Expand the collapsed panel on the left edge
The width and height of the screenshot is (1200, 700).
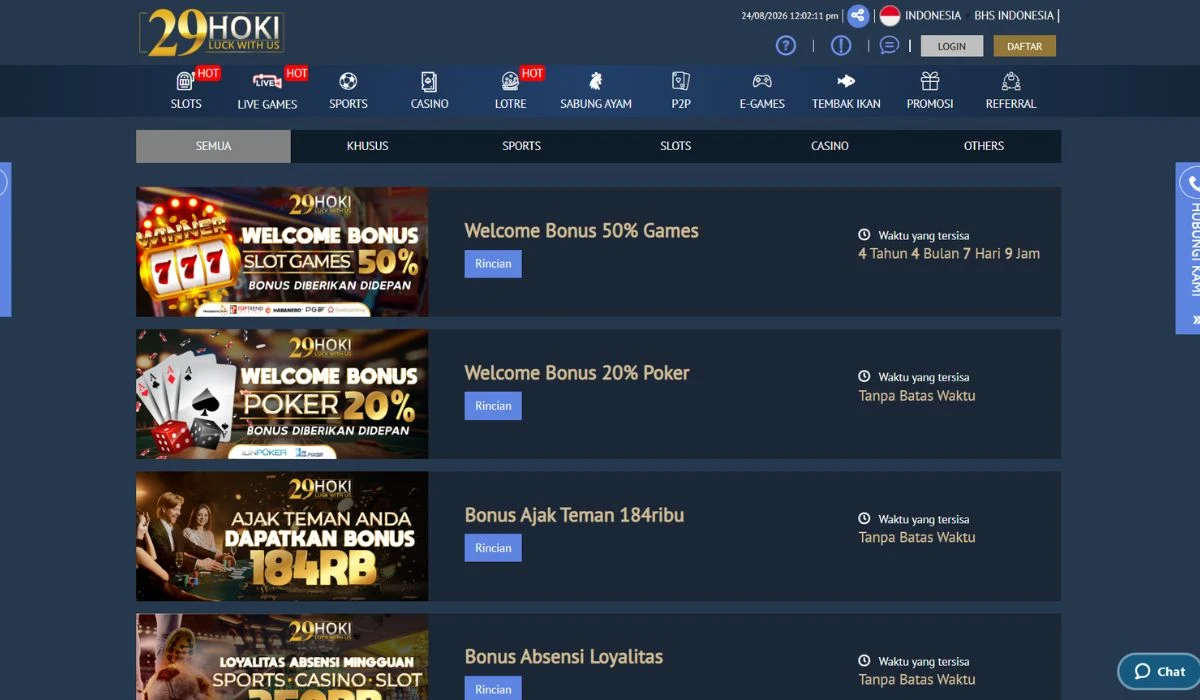(4, 238)
